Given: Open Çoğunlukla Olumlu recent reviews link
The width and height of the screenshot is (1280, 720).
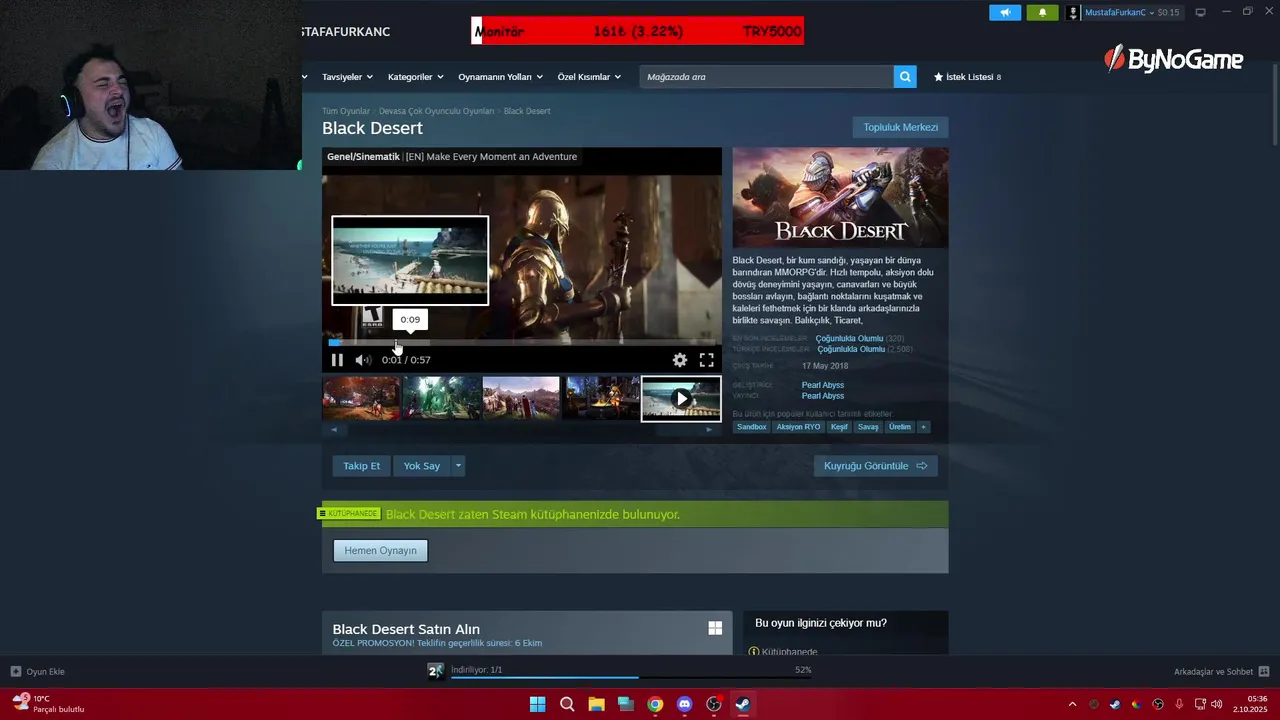Looking at the screenshot, I should point(849,338).
